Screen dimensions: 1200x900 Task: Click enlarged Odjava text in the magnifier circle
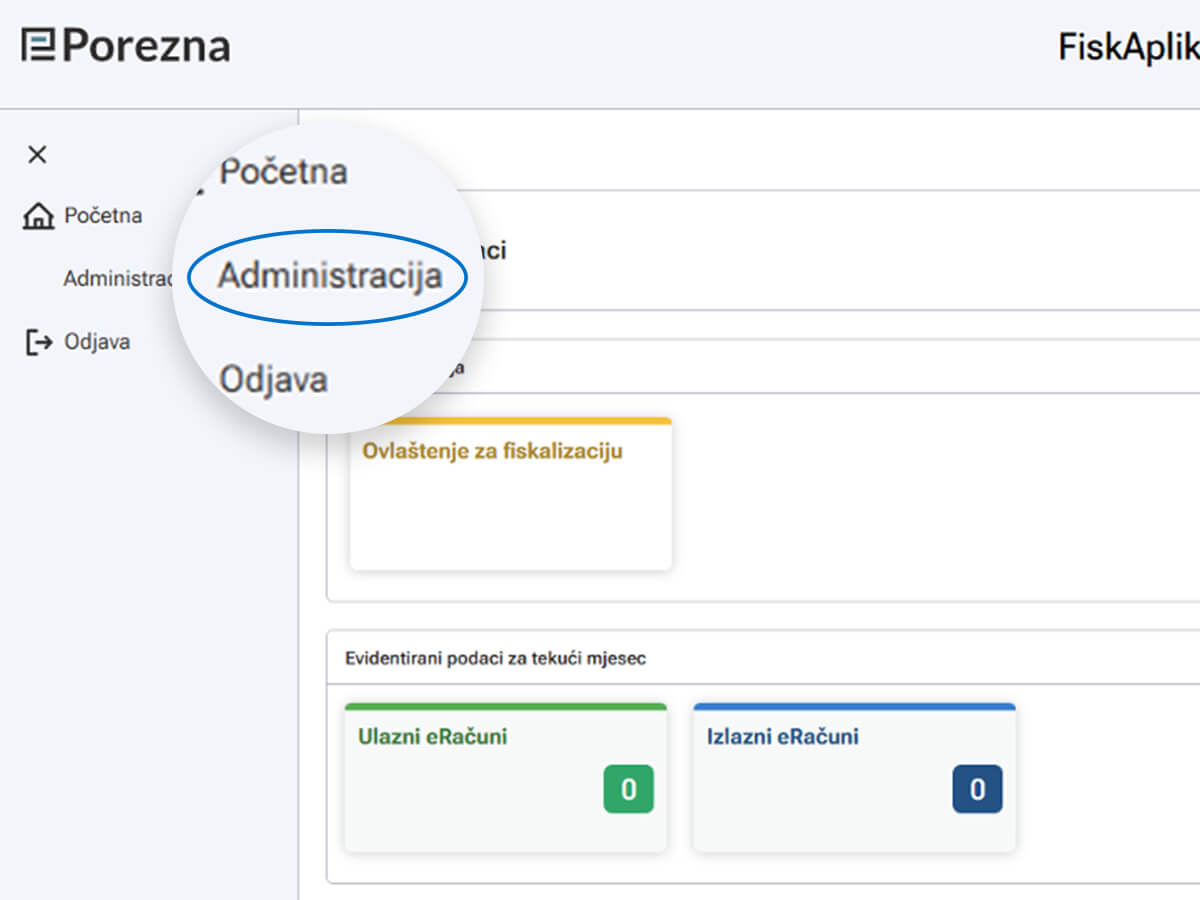point(273,380)
